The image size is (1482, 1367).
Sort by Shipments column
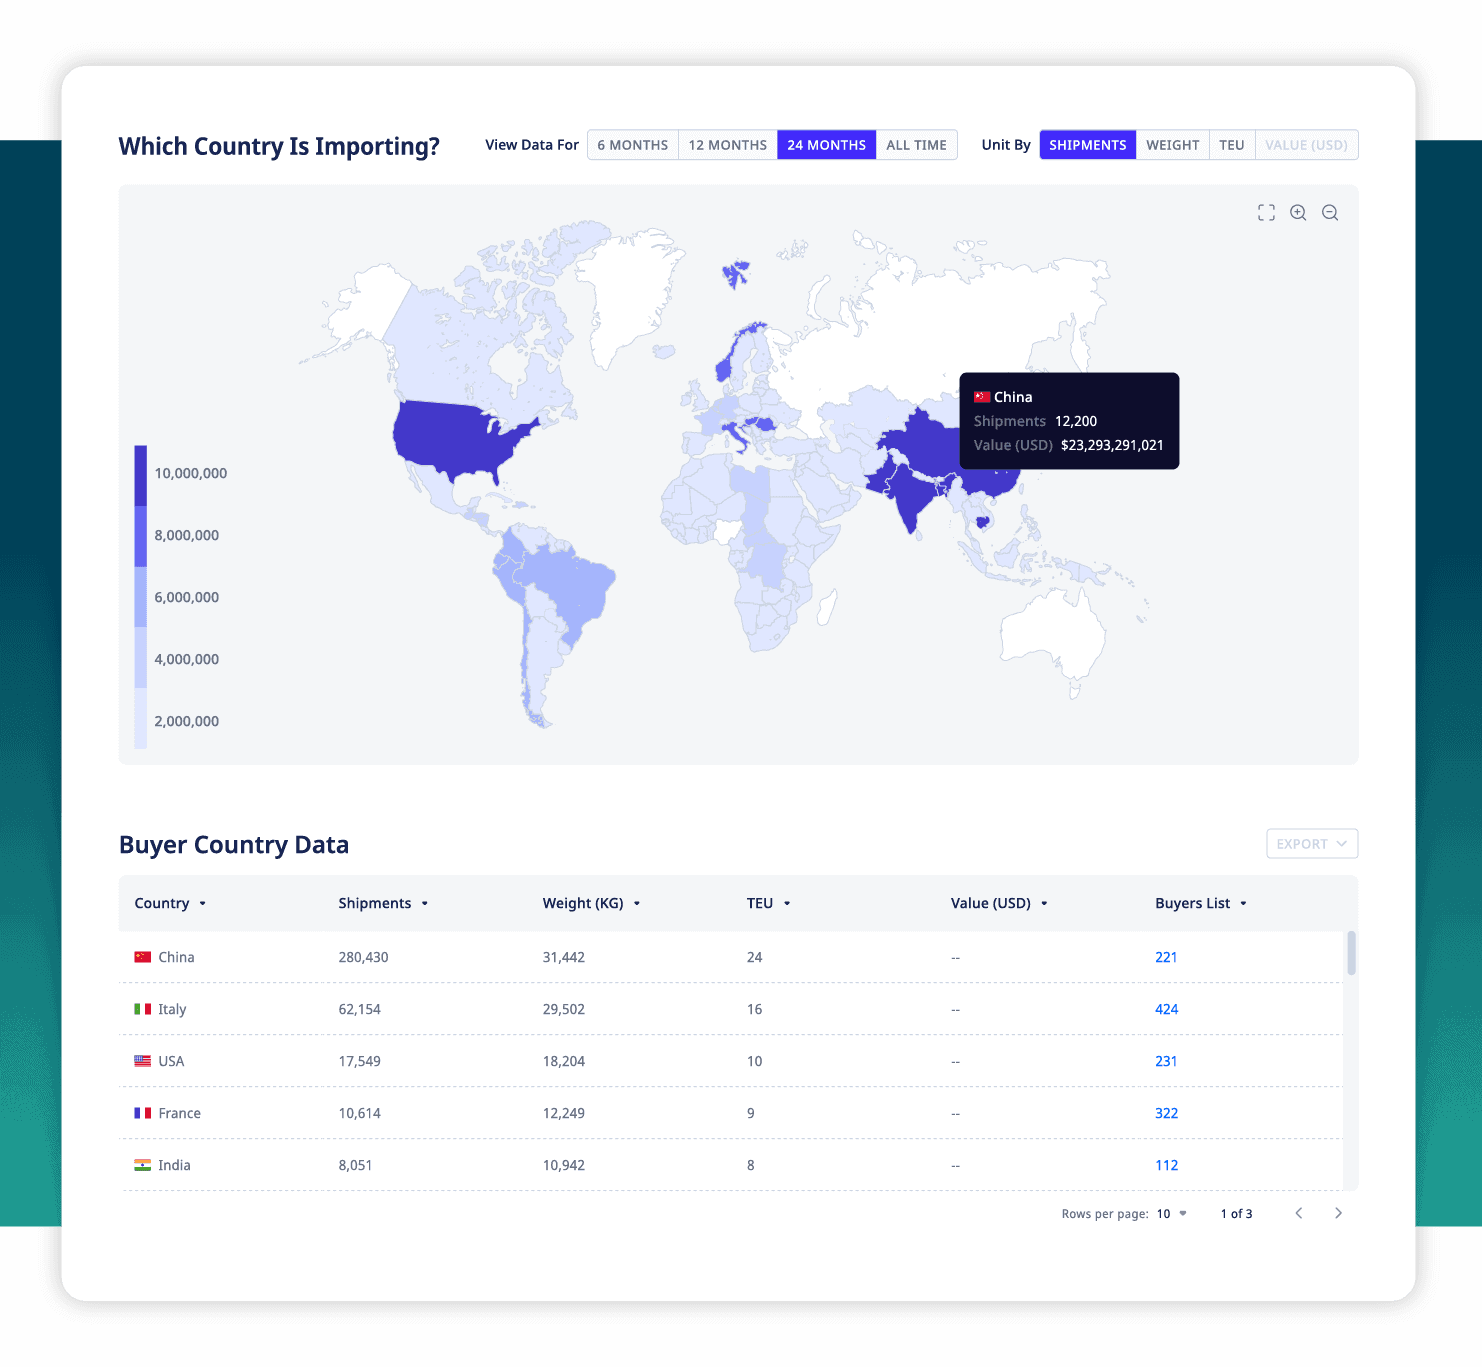[x=383, y=903]
